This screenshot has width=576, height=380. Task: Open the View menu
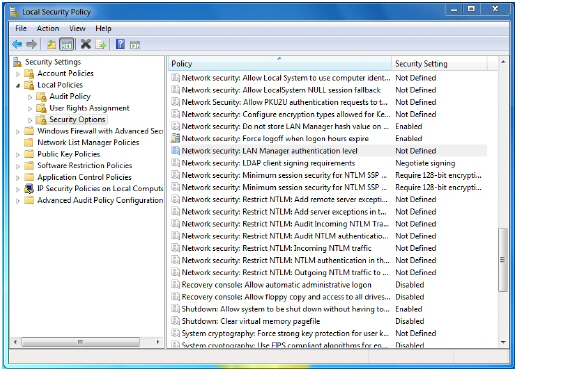(77, 28)
